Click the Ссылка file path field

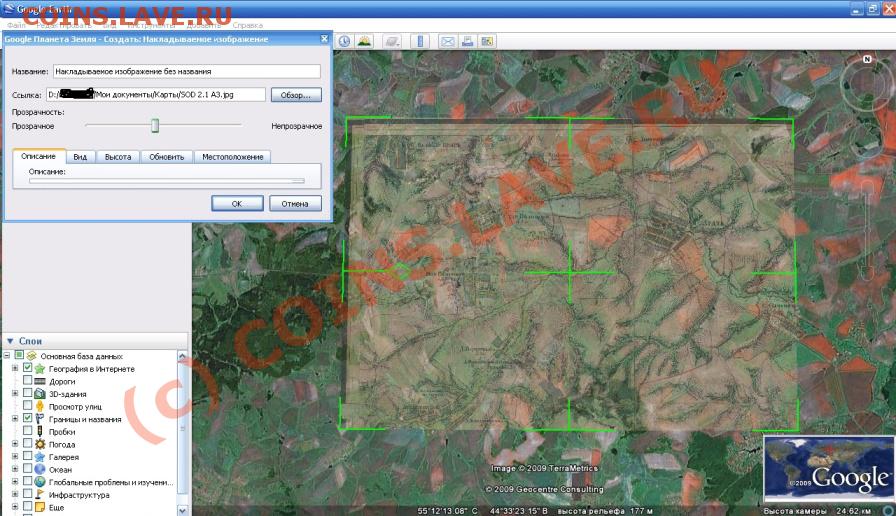click(156, 94)
